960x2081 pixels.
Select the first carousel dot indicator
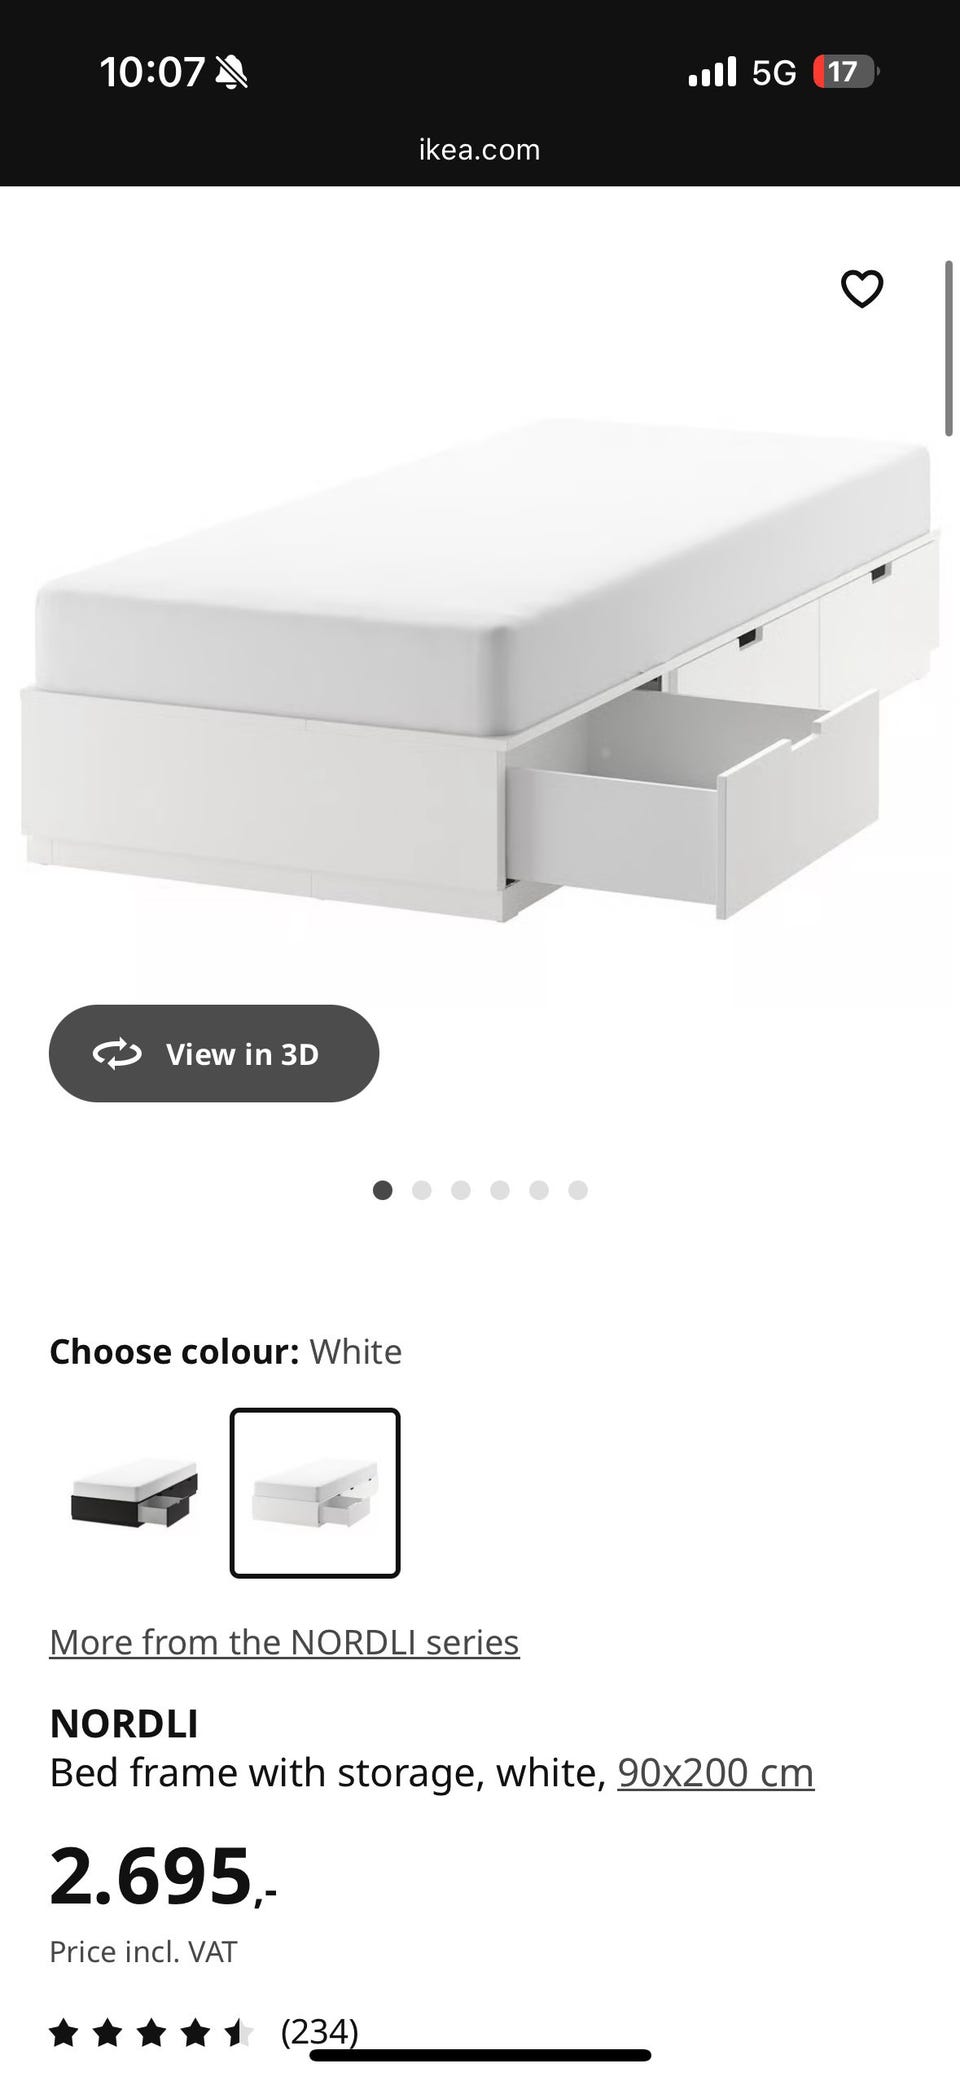click(382, 1190)
